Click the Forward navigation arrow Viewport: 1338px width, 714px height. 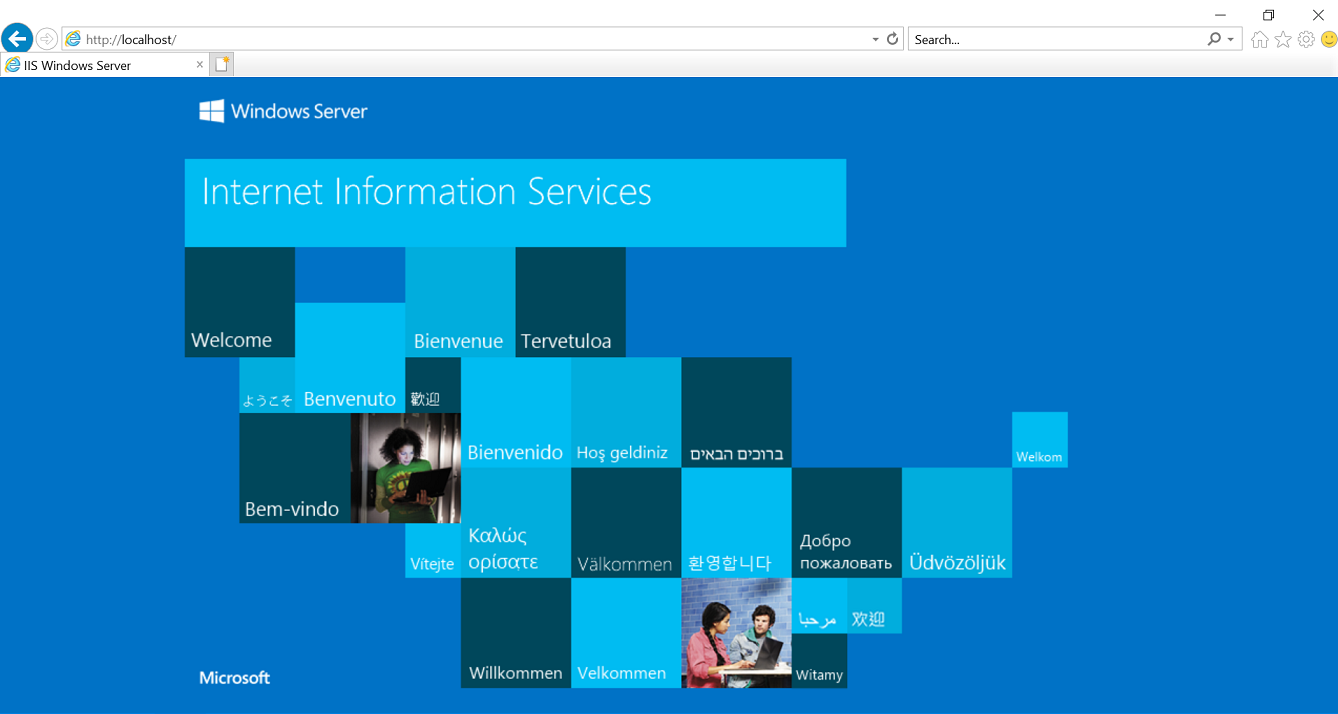click(x=47, y=39)
